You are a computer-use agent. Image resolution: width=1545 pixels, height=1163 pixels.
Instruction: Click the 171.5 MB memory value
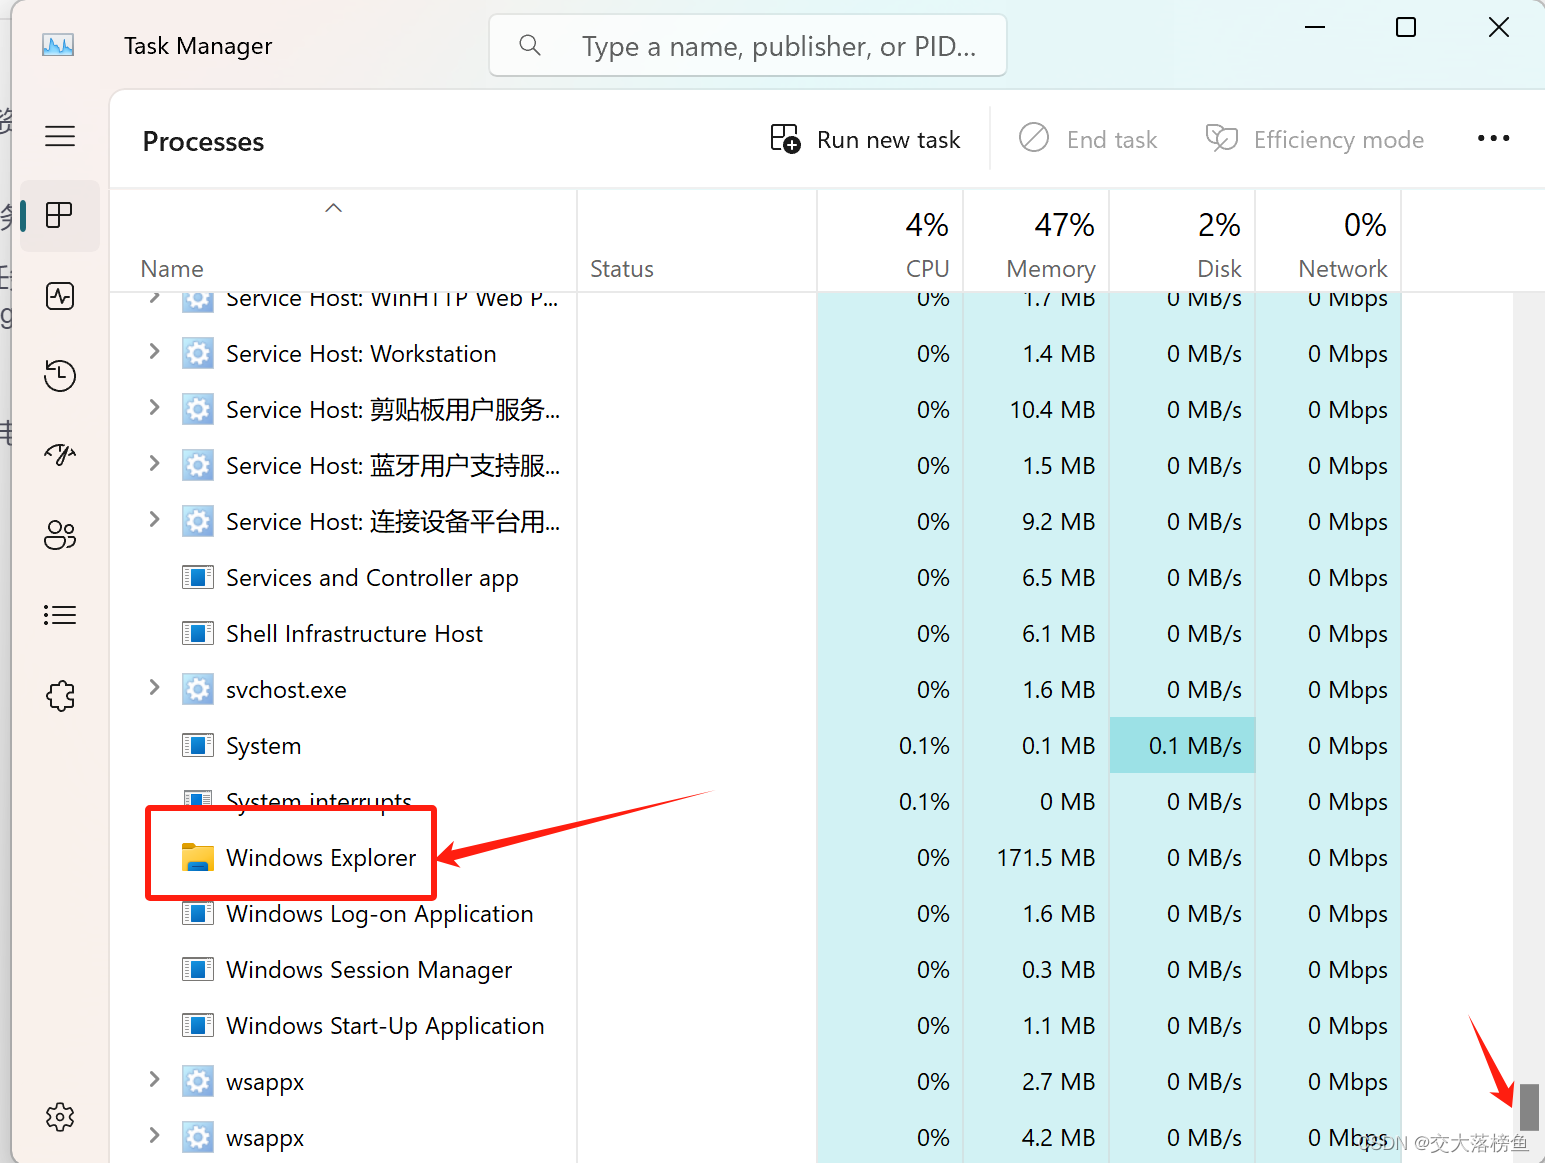coord(1046,858)
